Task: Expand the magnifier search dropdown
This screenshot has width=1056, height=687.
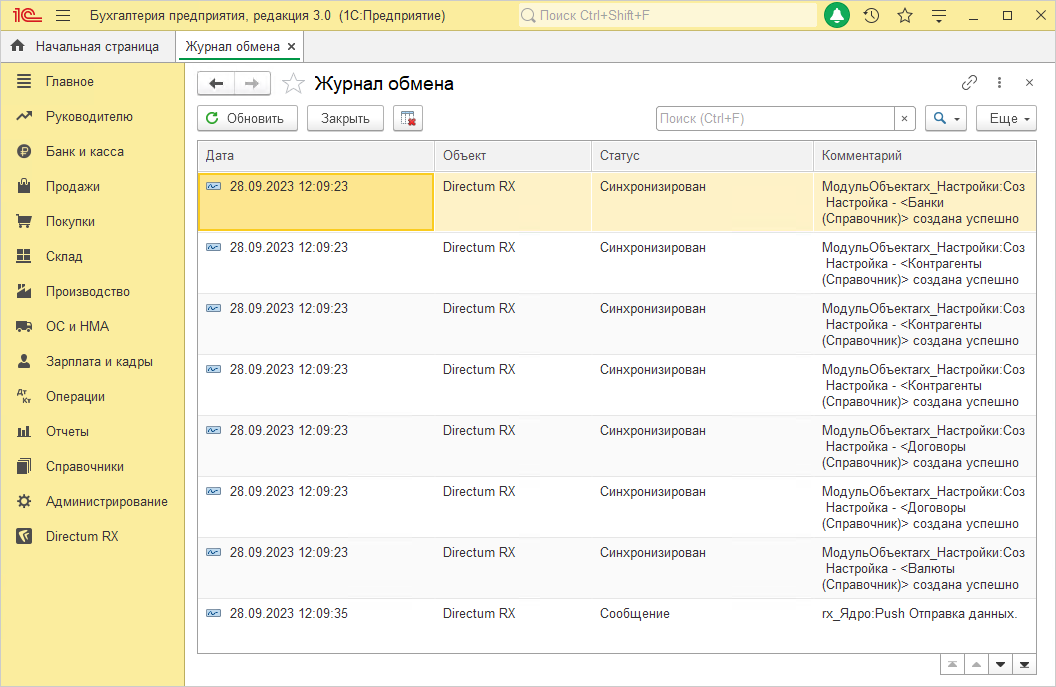Action: 945,118
